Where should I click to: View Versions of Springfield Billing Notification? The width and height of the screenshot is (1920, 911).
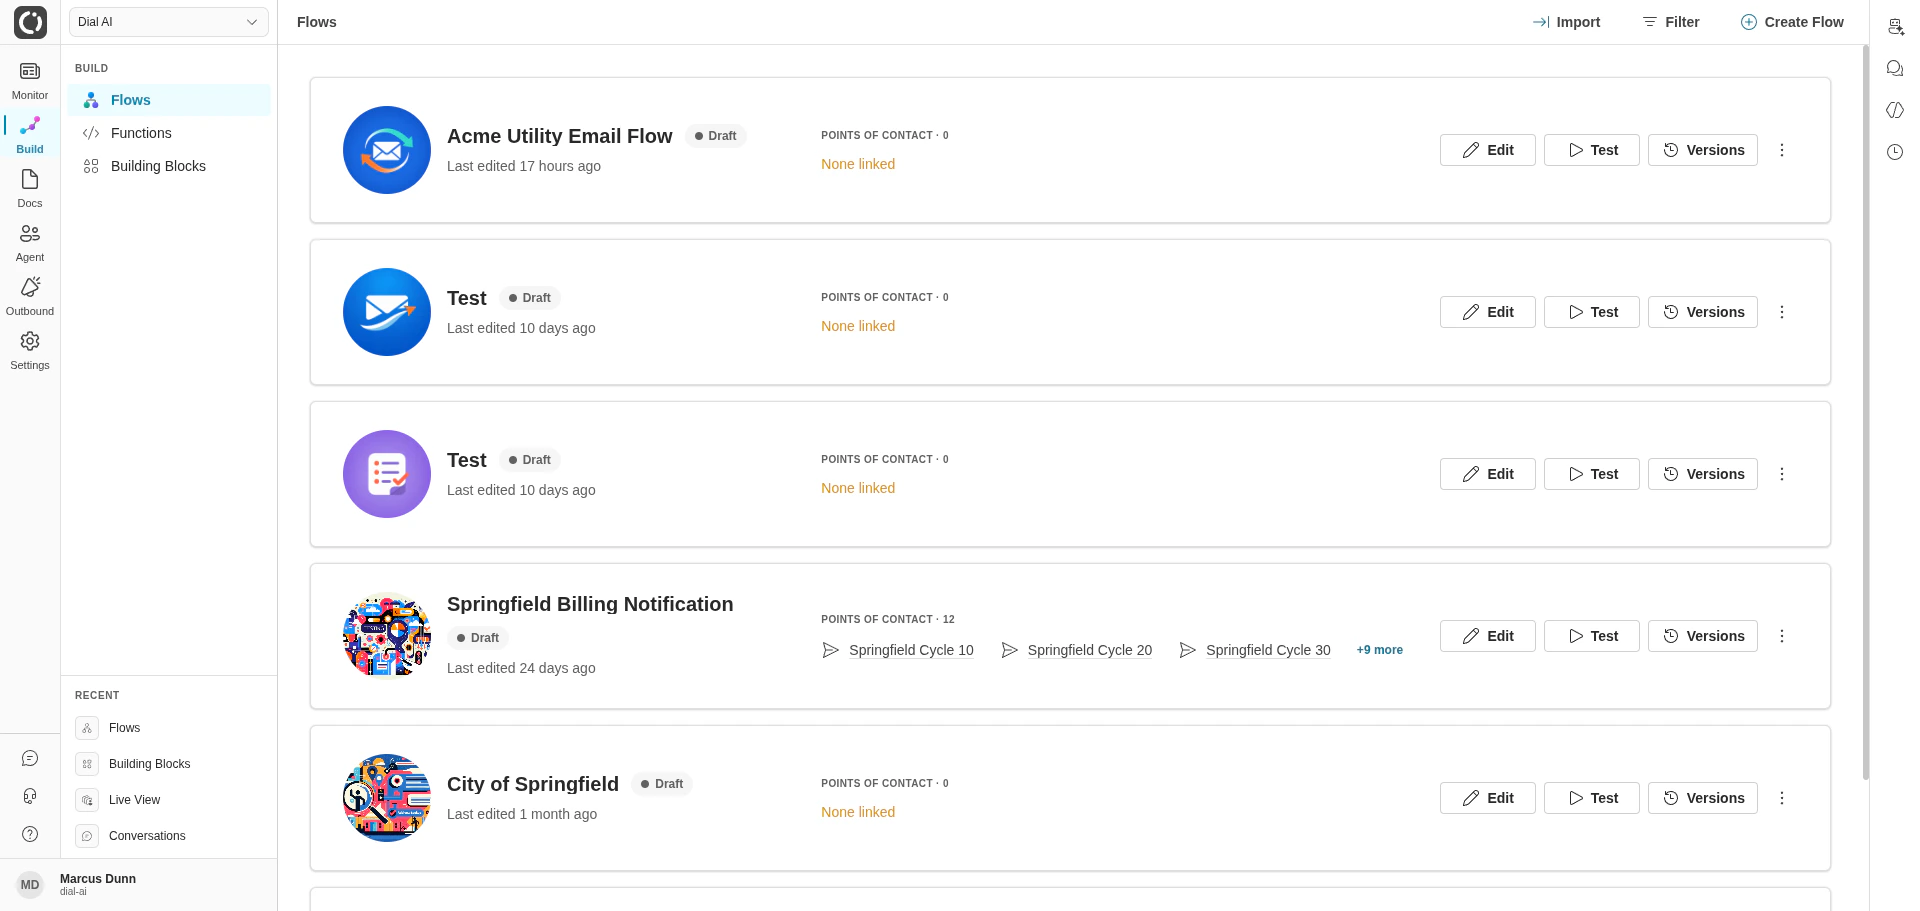[1703, 636]
